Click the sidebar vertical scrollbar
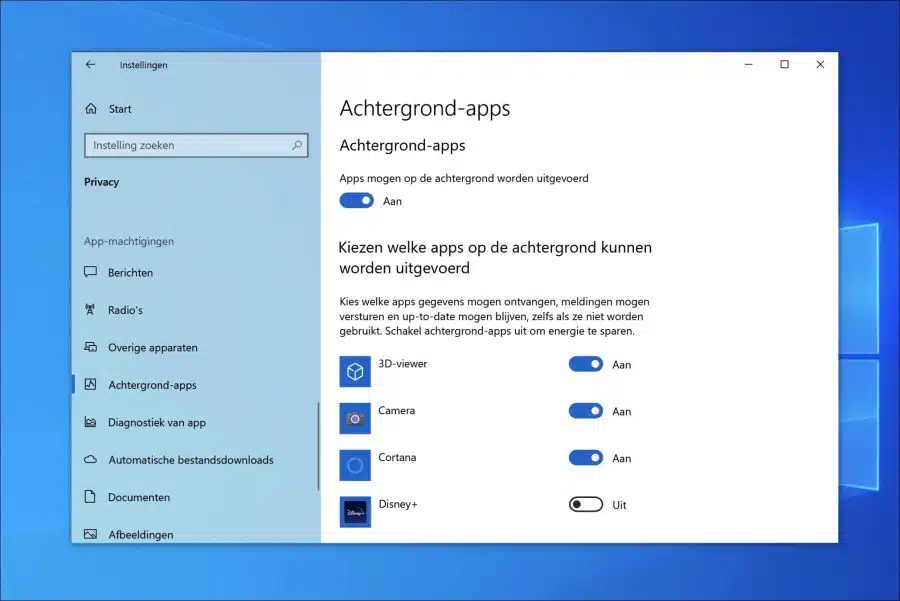The image size is (900, 601). coord(318,446)
